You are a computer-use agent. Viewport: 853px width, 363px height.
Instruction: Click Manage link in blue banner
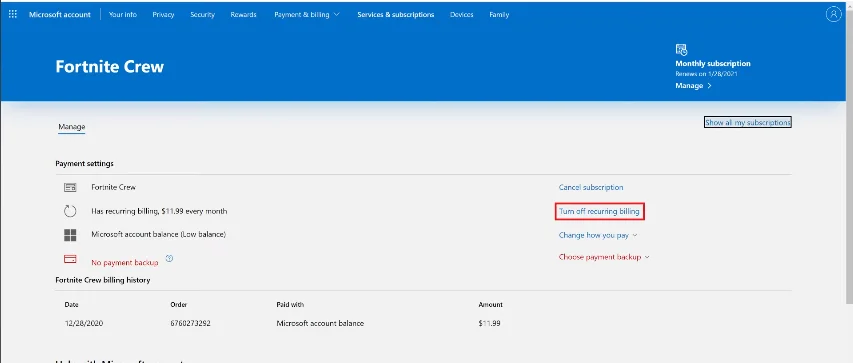tap(694, 85)
